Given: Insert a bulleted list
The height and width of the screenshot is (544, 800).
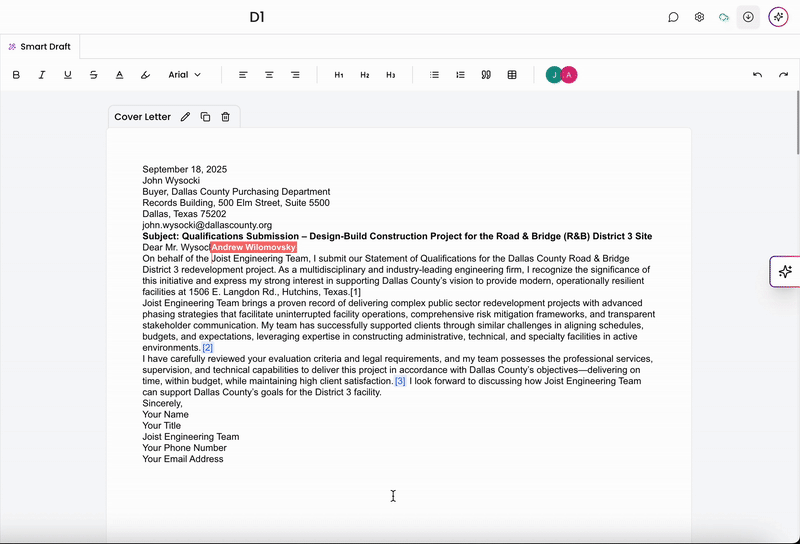Looking at the screenshot, I should tap(434, 75).
